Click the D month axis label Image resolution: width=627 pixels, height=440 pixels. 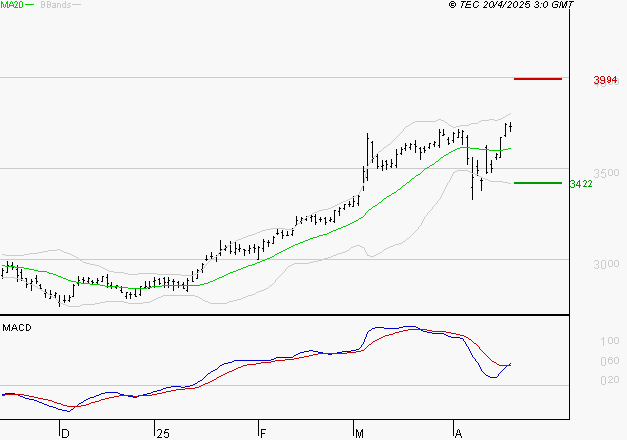65,433
